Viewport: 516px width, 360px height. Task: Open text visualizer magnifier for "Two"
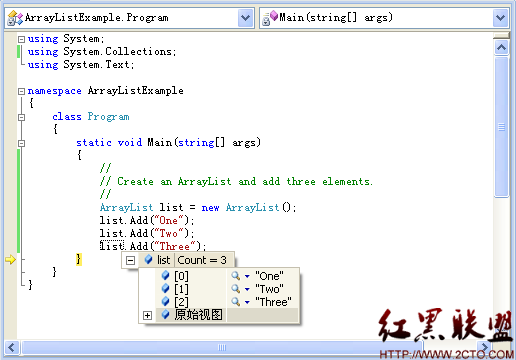click(236, 289)
